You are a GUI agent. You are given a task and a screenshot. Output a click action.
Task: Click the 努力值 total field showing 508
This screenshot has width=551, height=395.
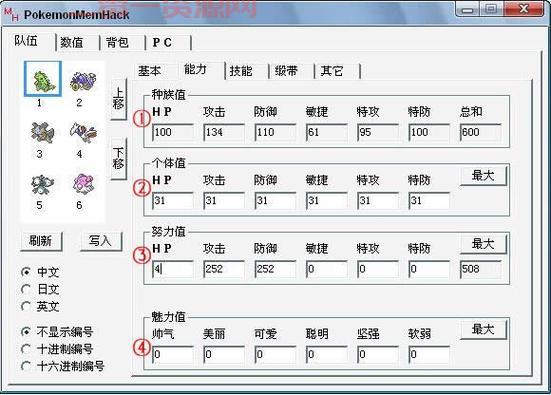point(481,269)
